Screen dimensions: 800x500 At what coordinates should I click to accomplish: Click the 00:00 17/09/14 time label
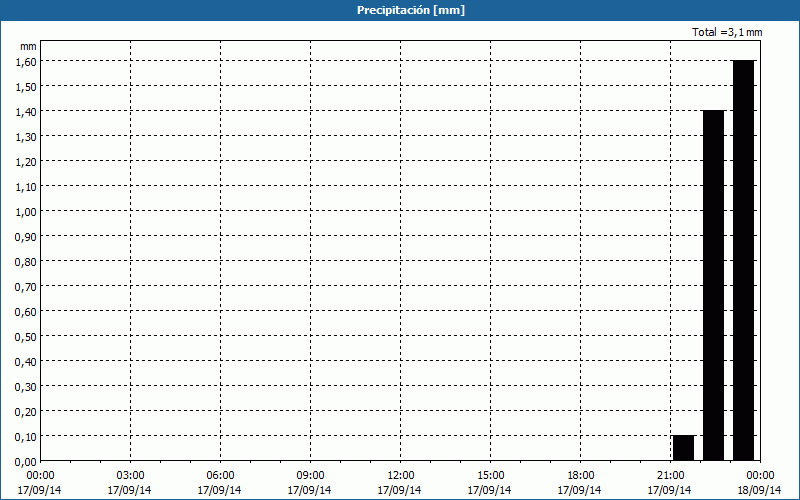pos(40,483)
